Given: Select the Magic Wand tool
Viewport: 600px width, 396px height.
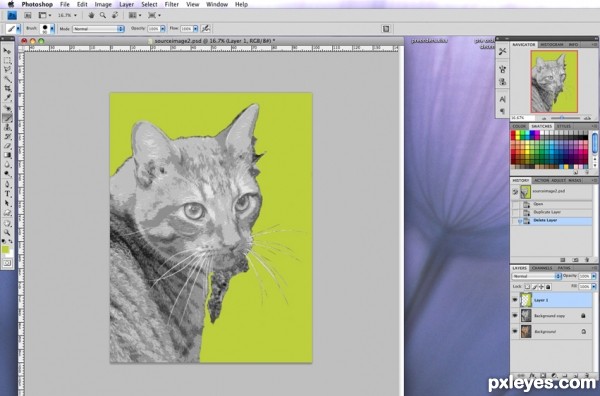Looking at the screenshot, I should coord(7,79).
